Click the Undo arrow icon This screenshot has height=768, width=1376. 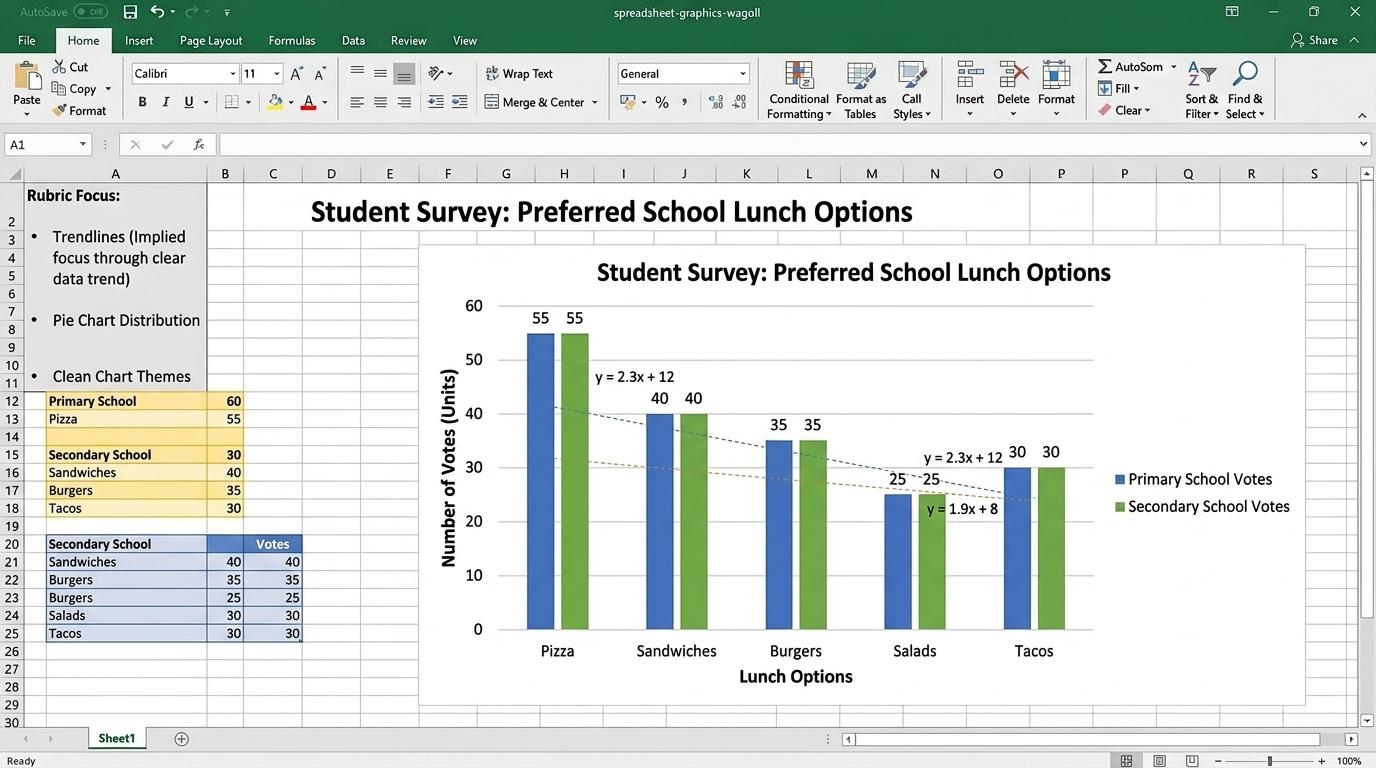click(157, 12)
